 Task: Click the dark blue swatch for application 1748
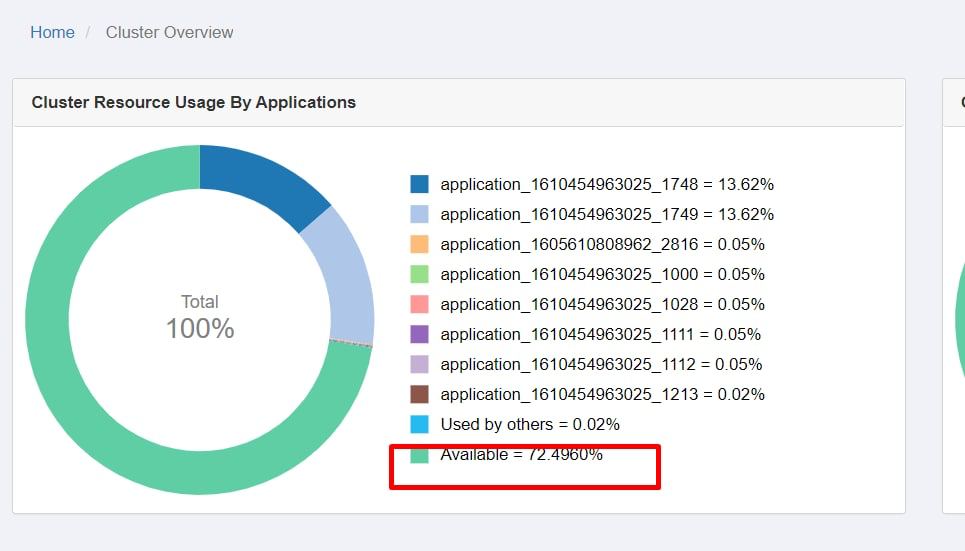click(x=420, y=184)
